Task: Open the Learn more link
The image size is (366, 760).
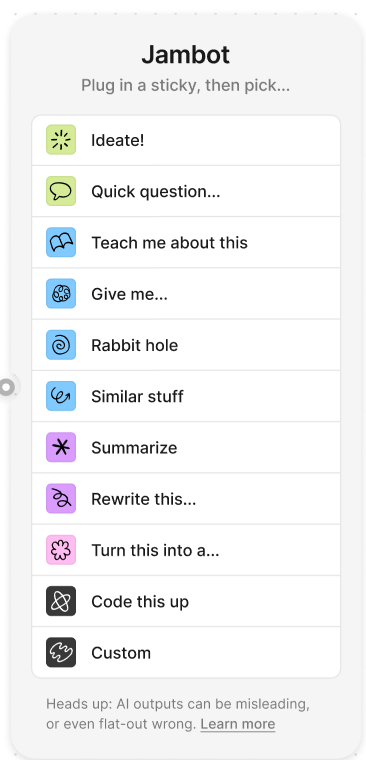Action: [238, 724]
